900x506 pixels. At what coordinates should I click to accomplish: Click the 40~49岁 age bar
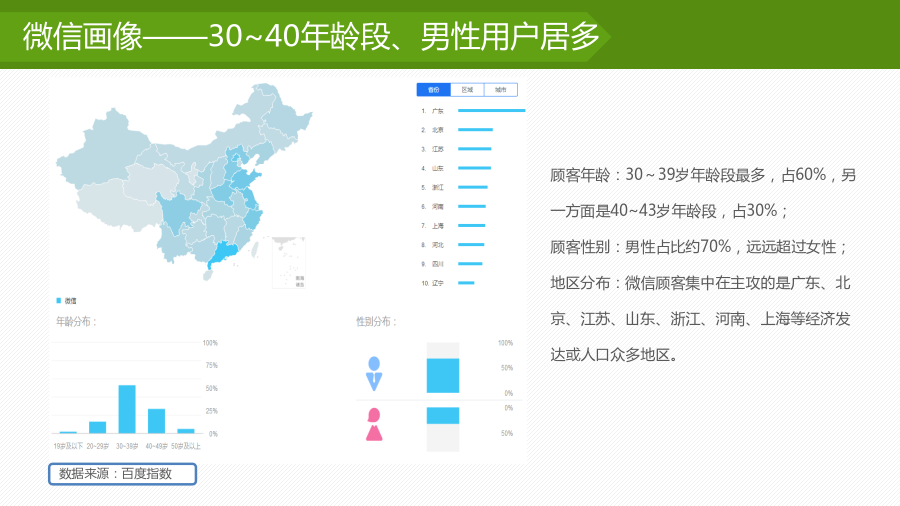157,421
